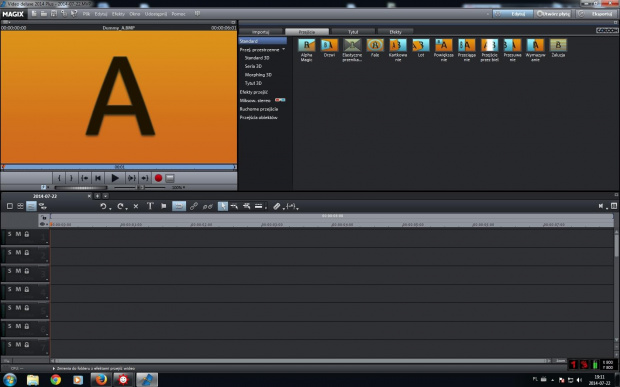This screenshot has width=620, height=387.
Task: Open the Pomoc menu
Action: click(x=178, y=14)
